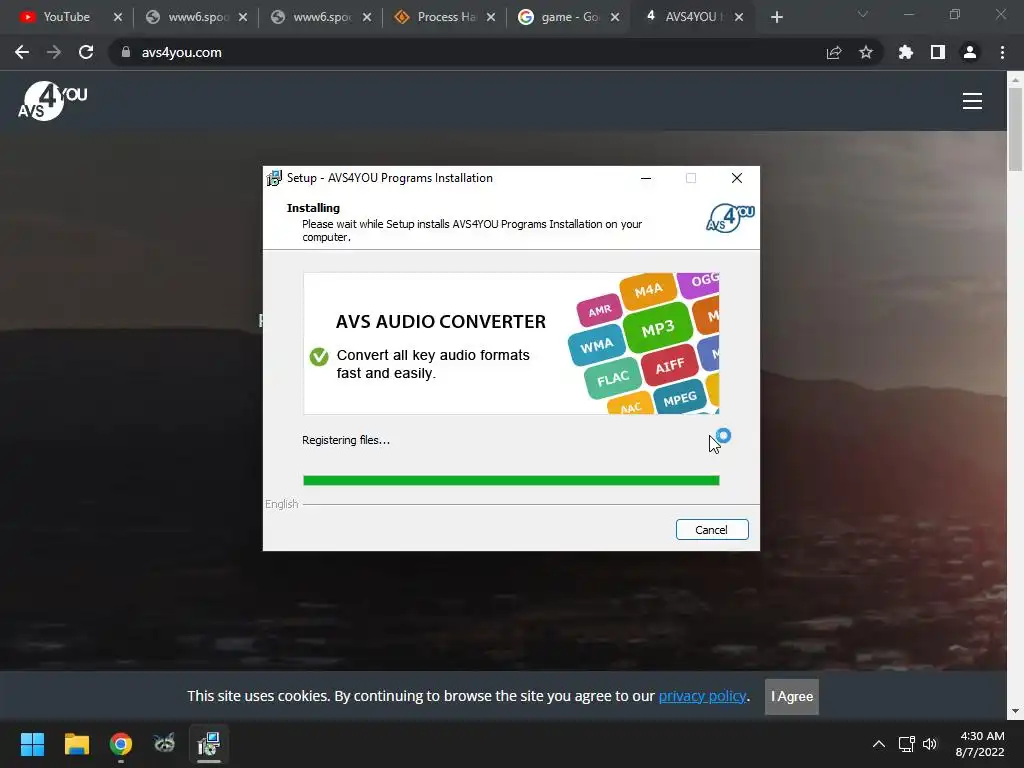Share this page from the address bar
This screenshot has width=1024, height=768.
tap(834, 53)
